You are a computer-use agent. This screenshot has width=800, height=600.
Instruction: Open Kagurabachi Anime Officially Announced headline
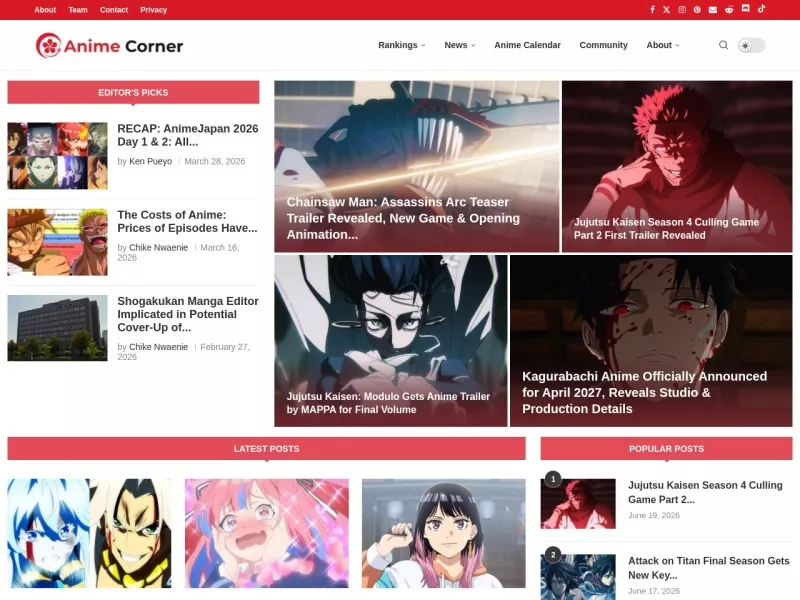[x=644, y=392]
